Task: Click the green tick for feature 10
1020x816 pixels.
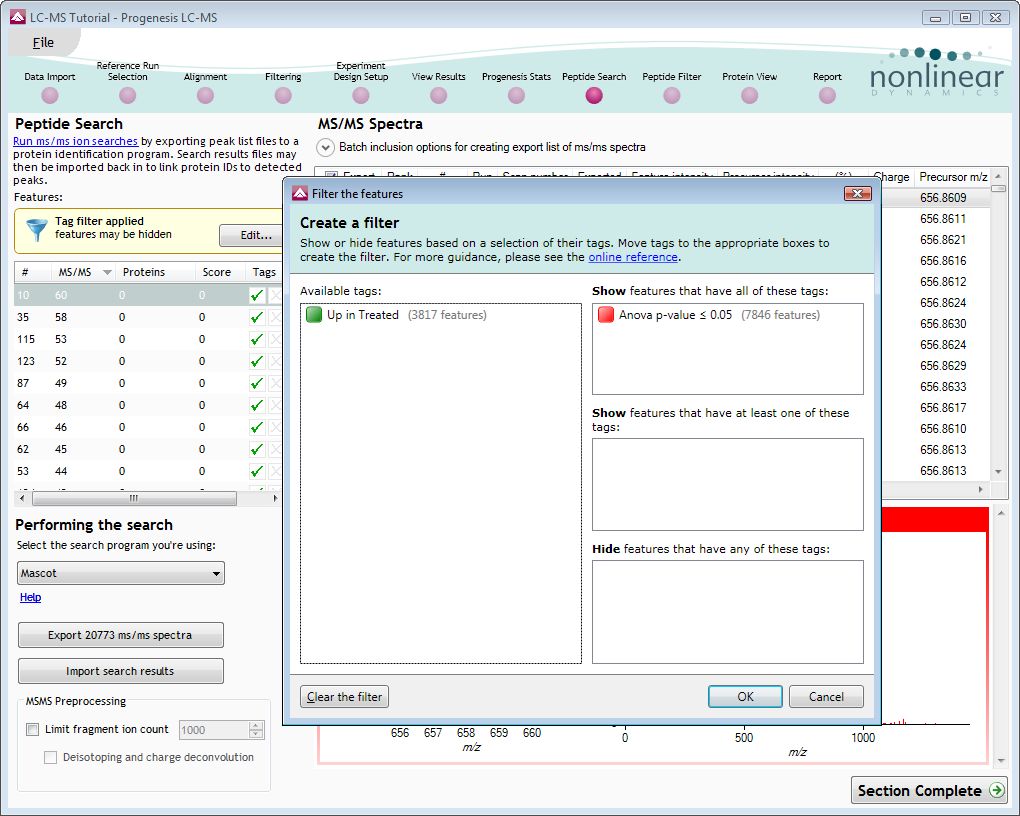Action: tap(257, 295)
